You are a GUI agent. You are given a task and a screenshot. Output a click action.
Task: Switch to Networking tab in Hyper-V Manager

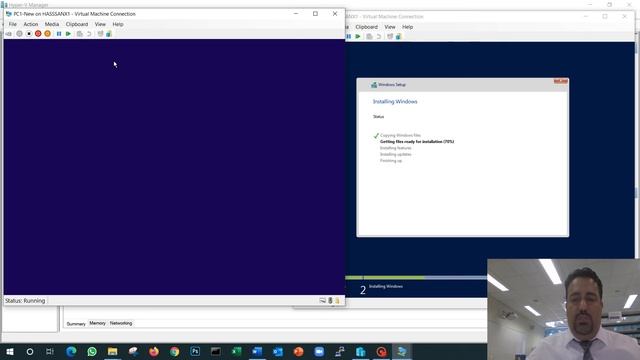click(x=121, y=323)
